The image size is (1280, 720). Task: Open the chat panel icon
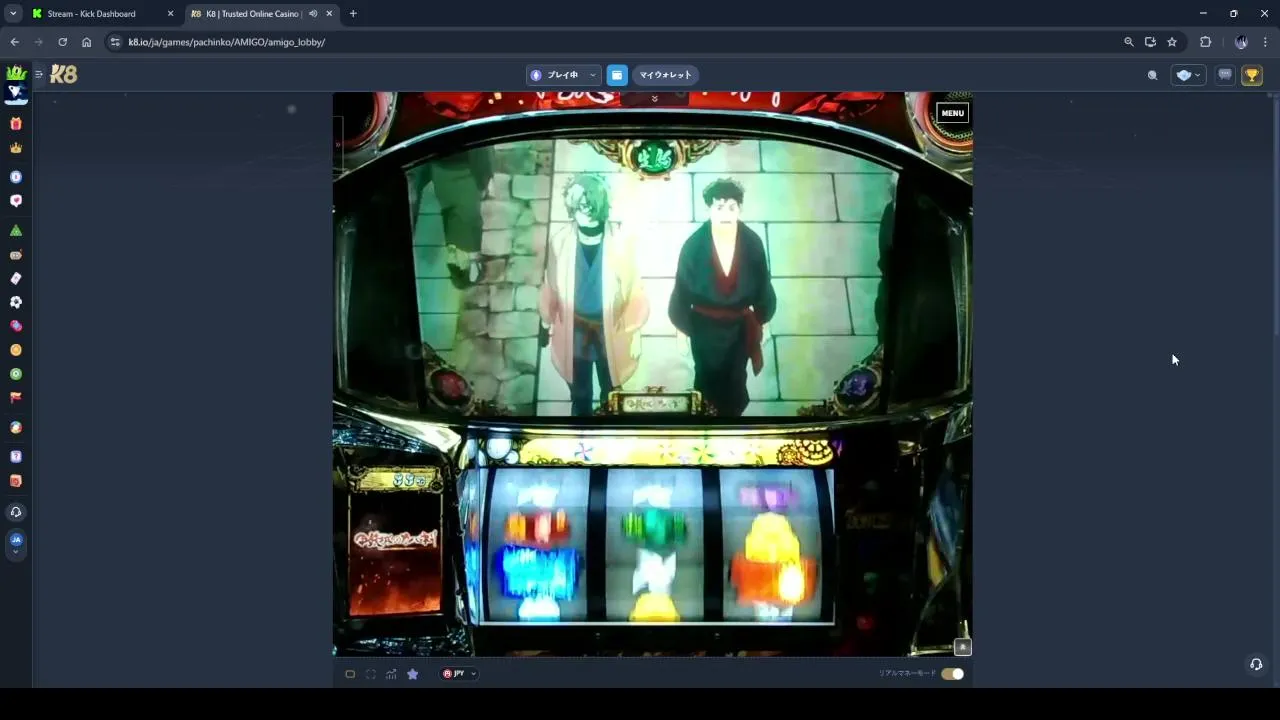tap(1224, 75)
